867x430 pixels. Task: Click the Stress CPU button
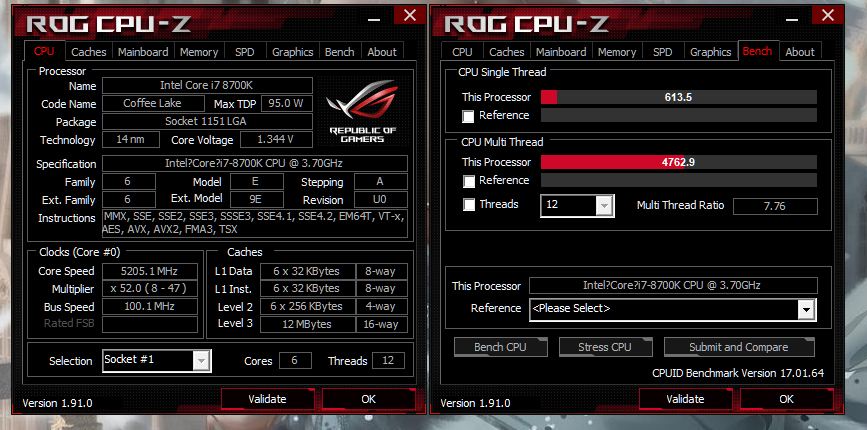click(605, 347)
